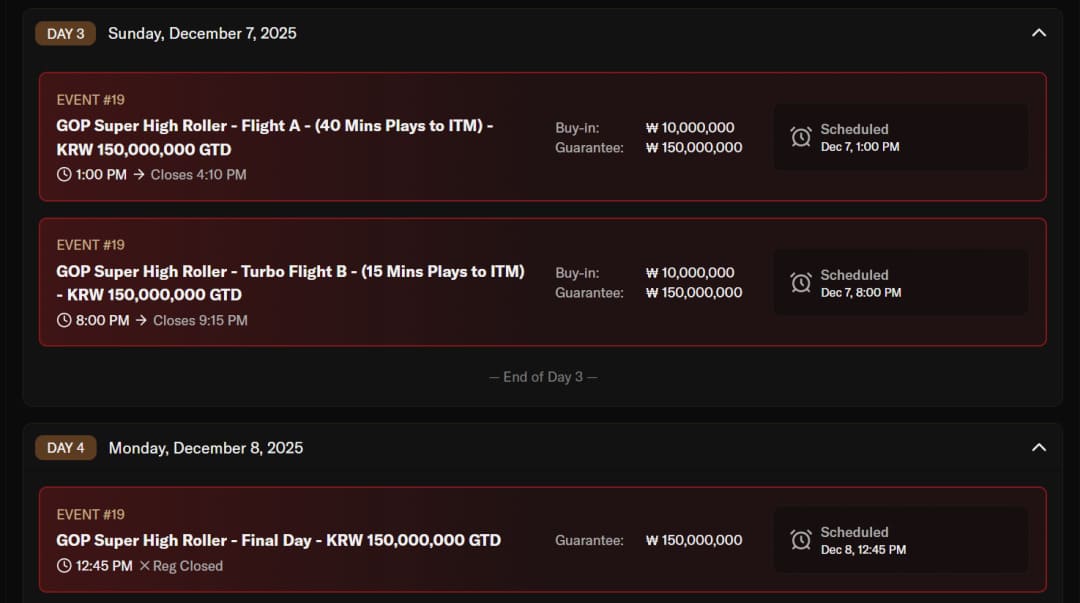
Task: Click the clock icon beside 12:45 PM
Action: click(64, 566)
